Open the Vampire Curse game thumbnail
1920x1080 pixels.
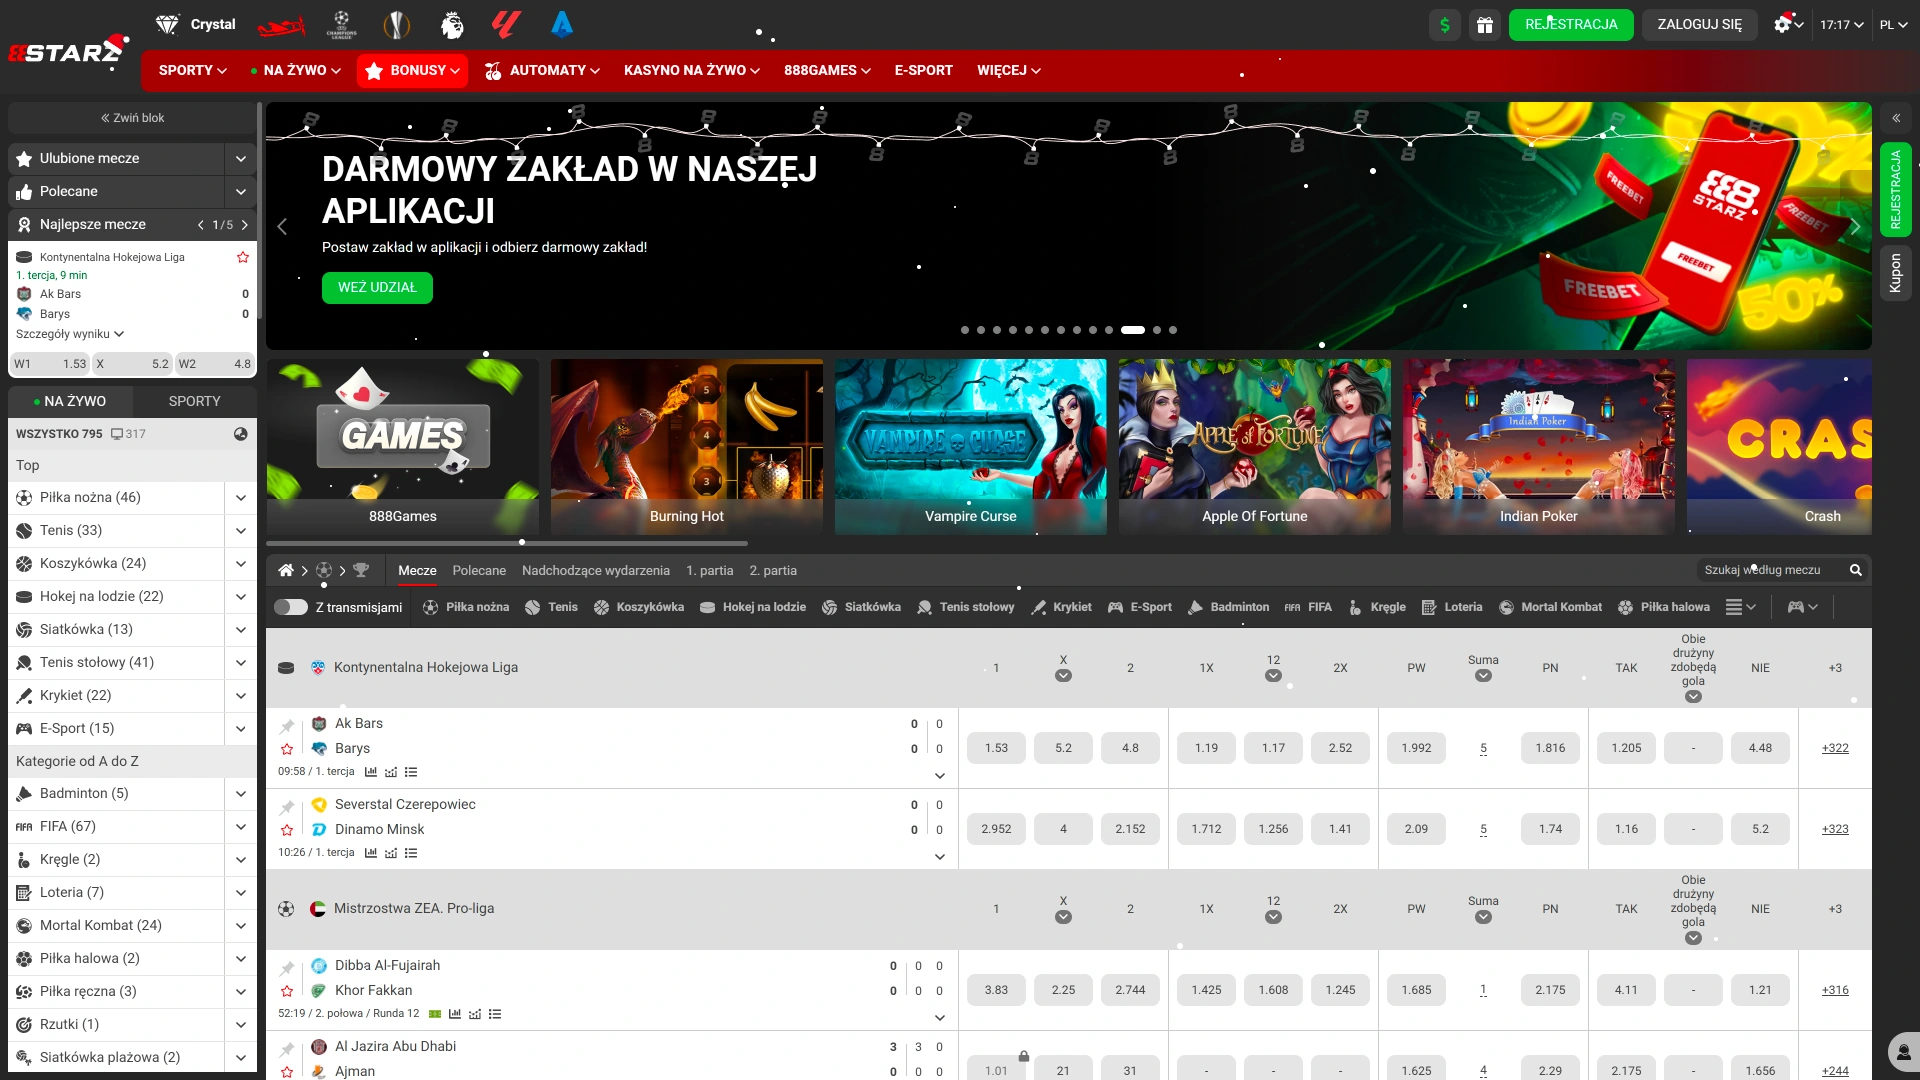point(970,447)
